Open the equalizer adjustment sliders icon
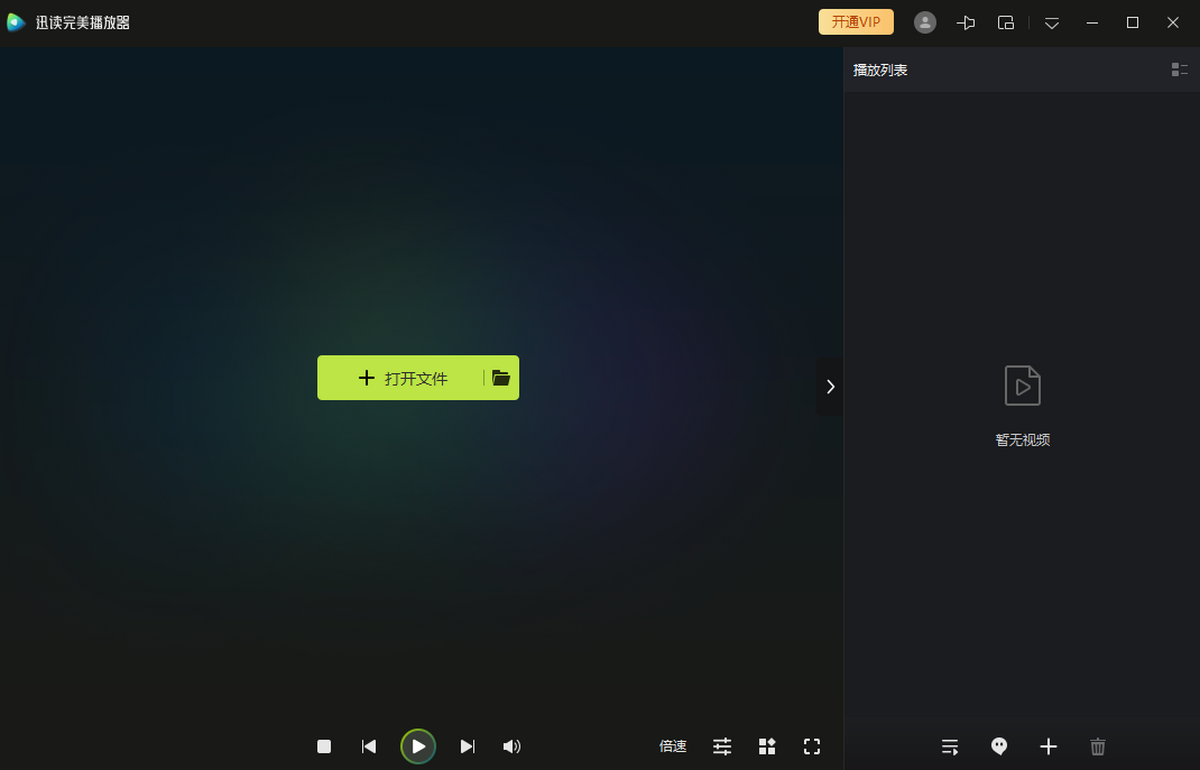 [x=722, y=746]
